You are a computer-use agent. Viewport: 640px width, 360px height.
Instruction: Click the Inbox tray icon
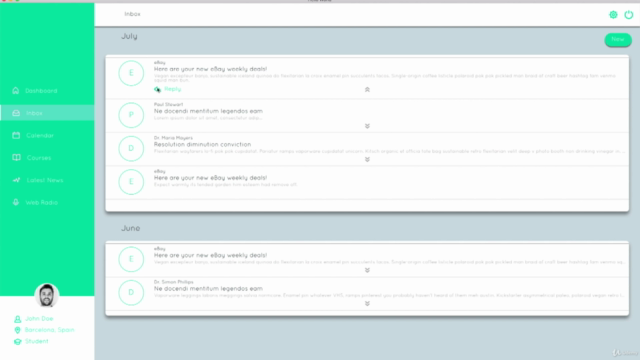point(16,113)
